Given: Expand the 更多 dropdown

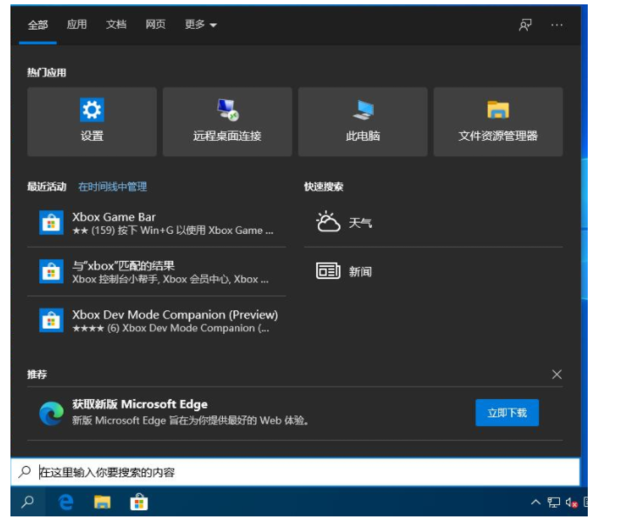Looking at the screenshot, I should coord(201,25).
